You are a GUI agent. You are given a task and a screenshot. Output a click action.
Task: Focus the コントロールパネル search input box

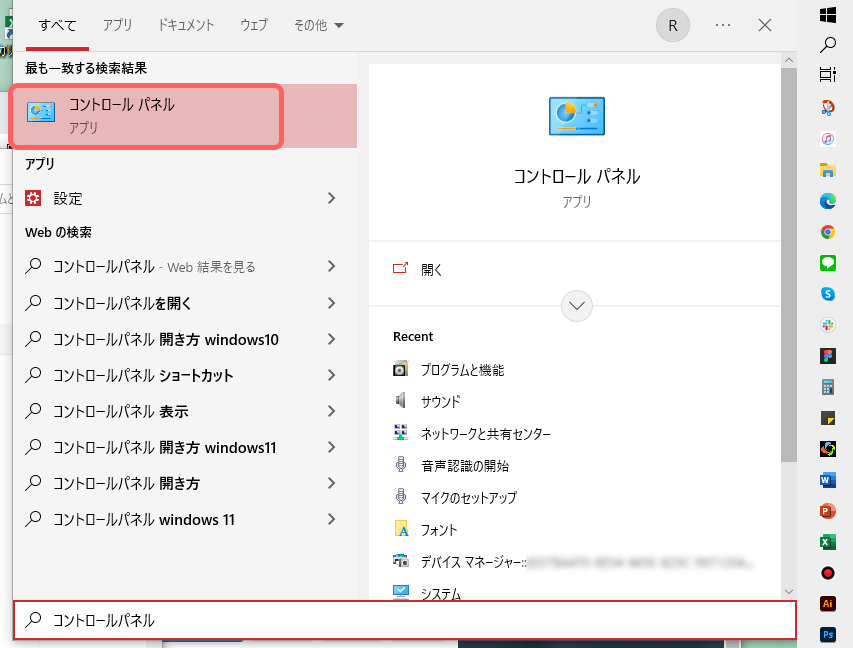pos(405,620)
